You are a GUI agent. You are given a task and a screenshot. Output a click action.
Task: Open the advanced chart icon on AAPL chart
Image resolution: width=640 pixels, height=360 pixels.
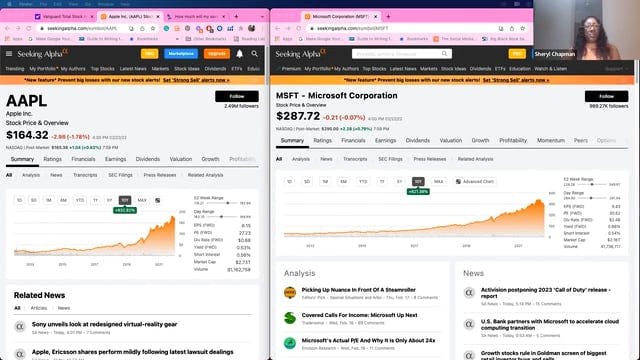point(158,200)
